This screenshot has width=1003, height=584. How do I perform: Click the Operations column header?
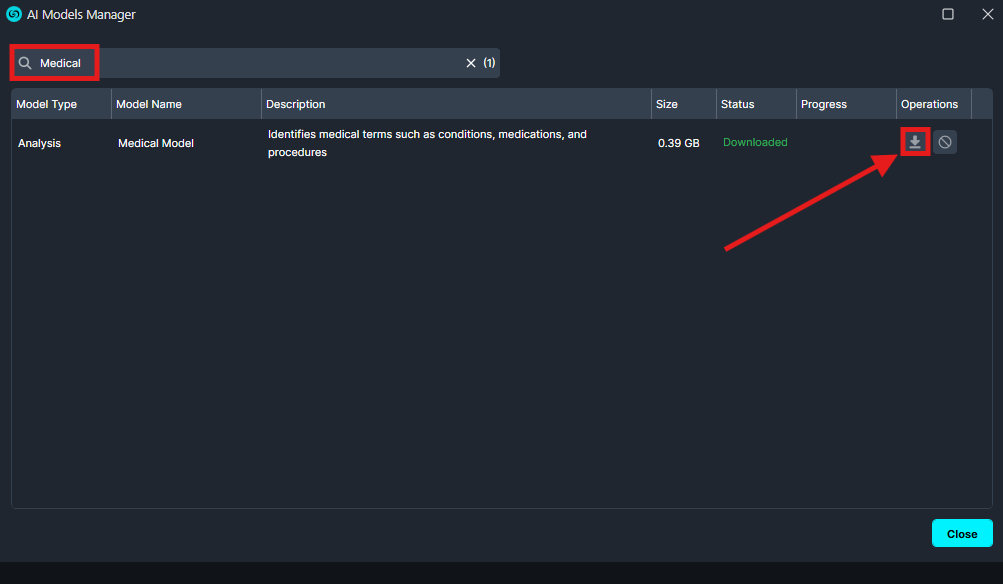coord(929,104)
